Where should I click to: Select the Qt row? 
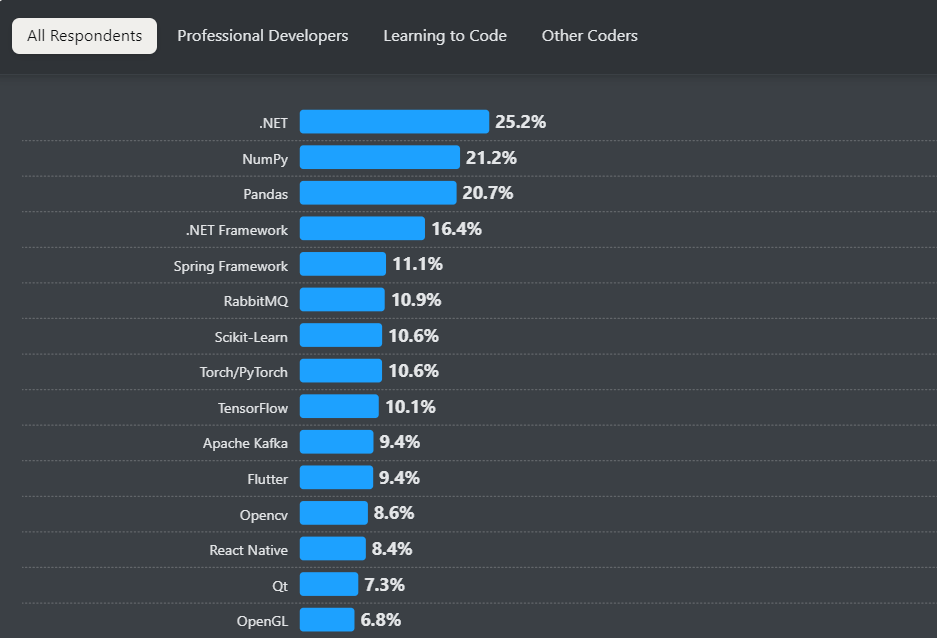[327, 585]
